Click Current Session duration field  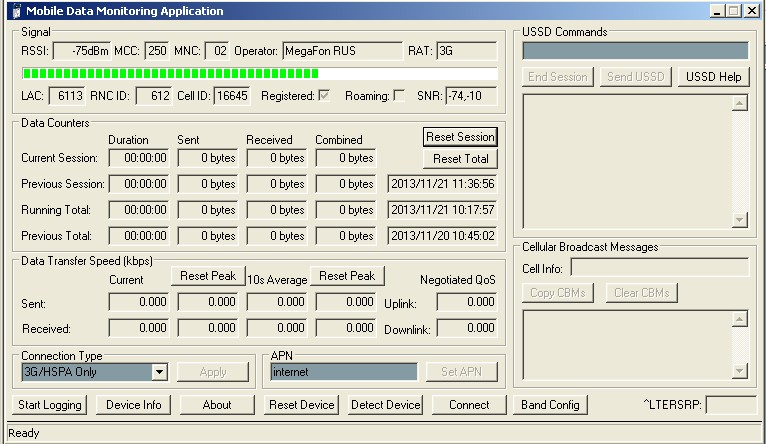[139, 158]
